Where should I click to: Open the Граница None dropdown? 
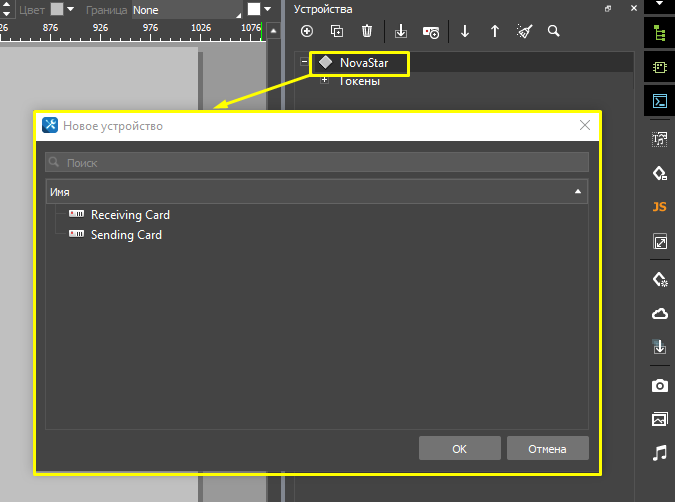(x=187, y=10)
